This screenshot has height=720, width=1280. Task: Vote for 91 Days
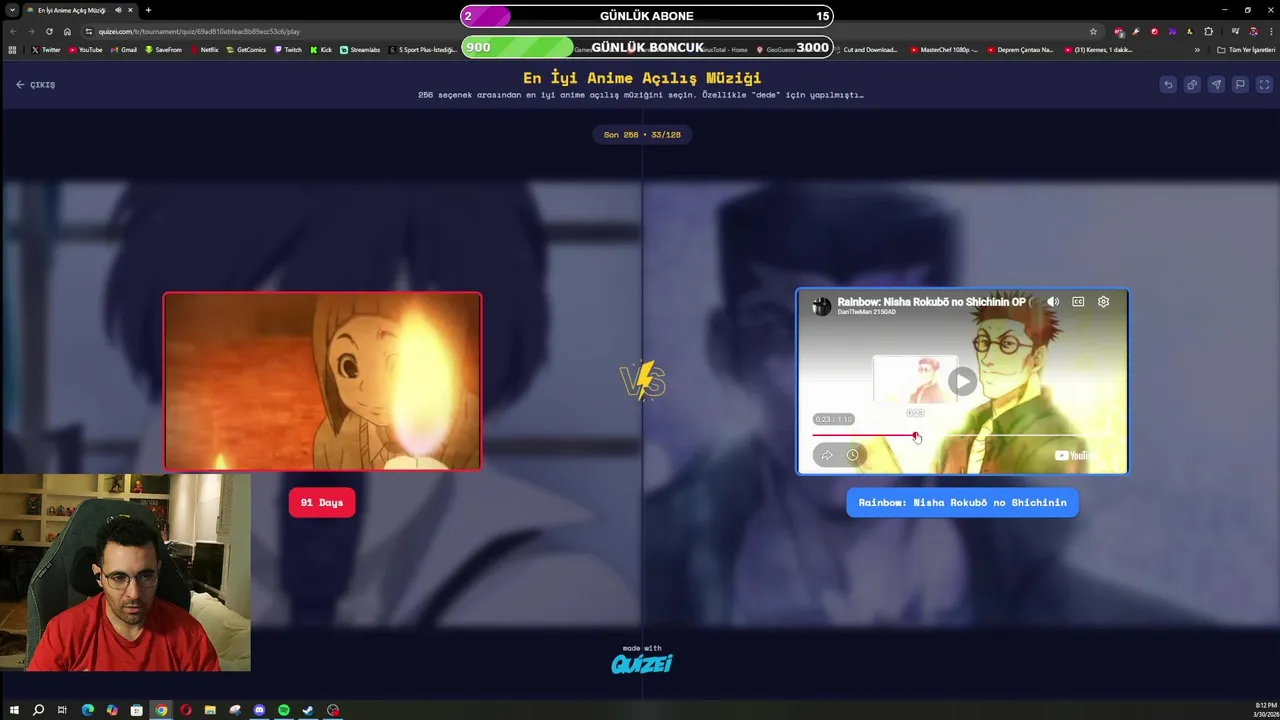coord(322,503)
